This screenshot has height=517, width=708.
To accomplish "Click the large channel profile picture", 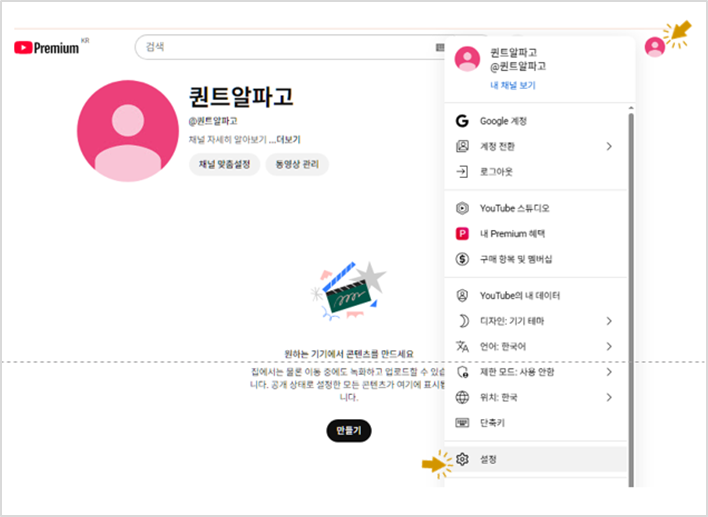I will pos(128,131).
